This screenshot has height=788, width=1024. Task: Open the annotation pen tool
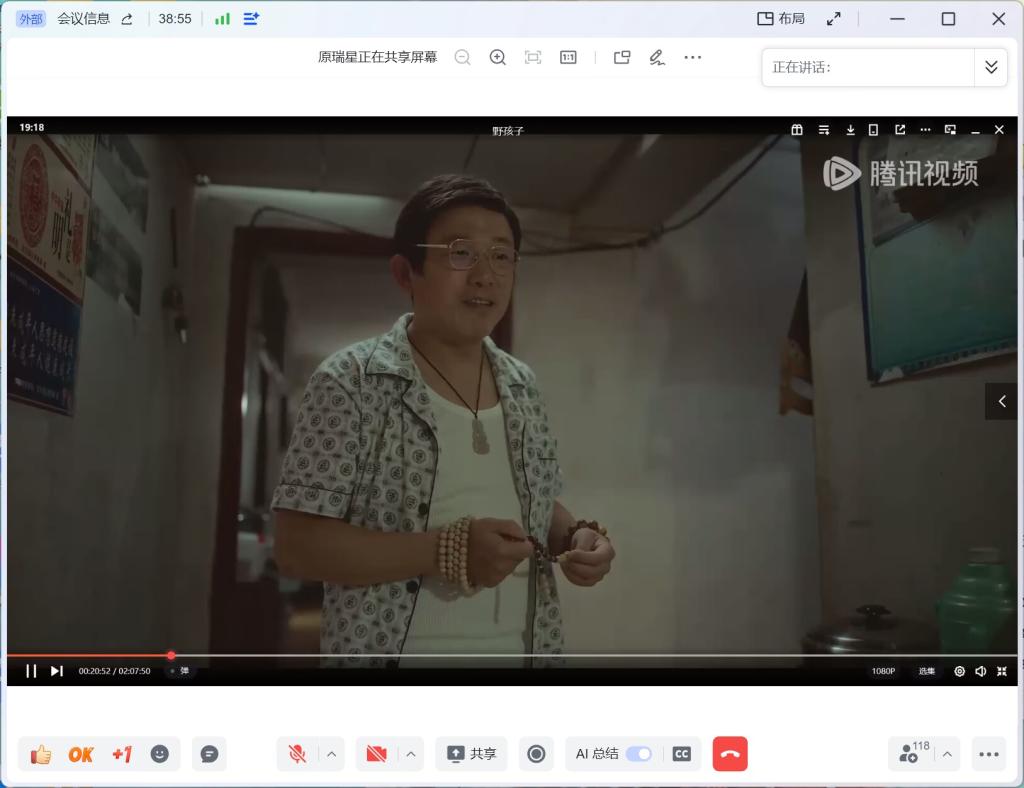click(x=656, y=57)
